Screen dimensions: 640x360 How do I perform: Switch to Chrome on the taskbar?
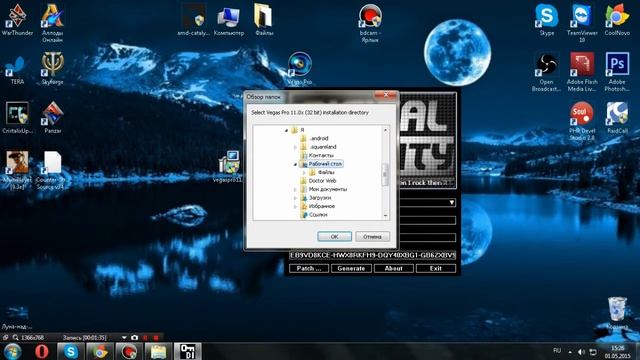pos(100,351)
